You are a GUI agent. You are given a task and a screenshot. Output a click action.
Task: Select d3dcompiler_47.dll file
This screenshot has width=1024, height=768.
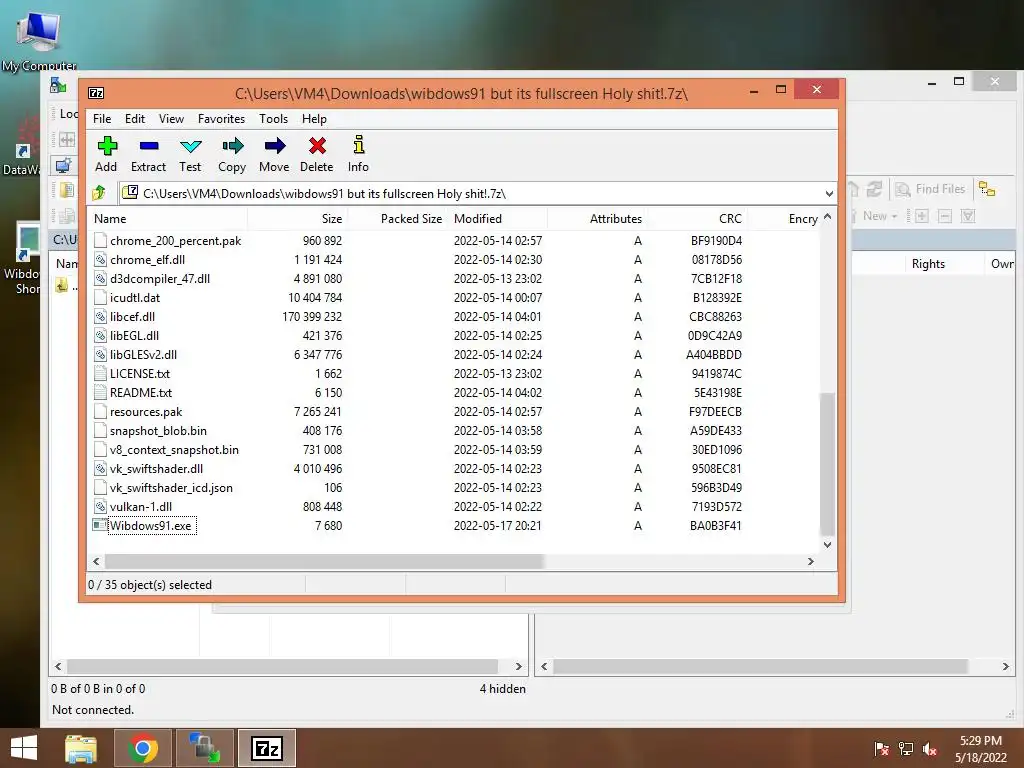[160, 278]
